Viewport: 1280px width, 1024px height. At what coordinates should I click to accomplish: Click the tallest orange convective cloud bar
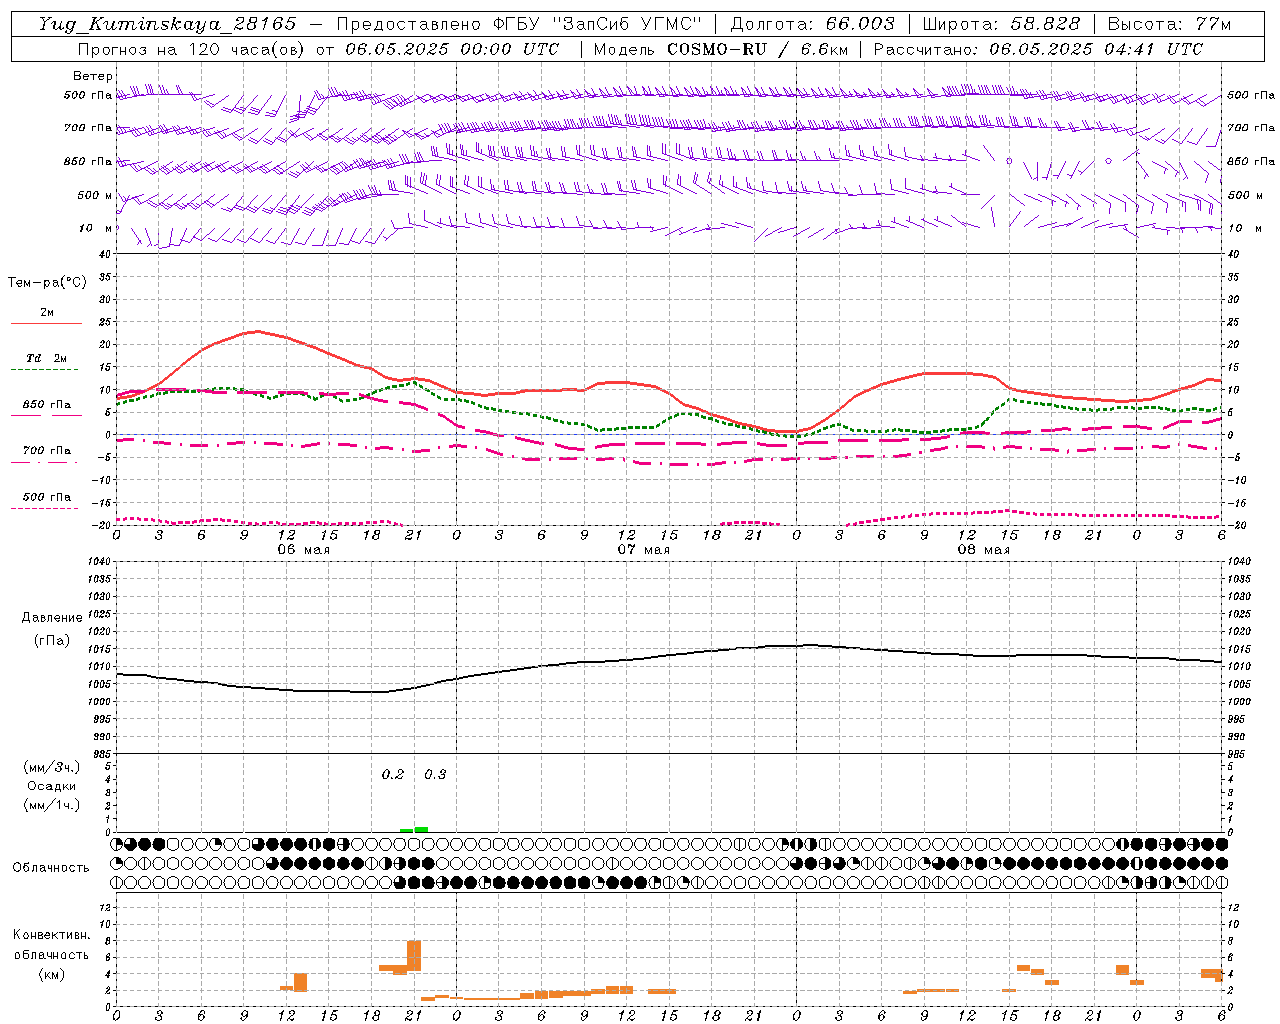[x=414, y=955]
